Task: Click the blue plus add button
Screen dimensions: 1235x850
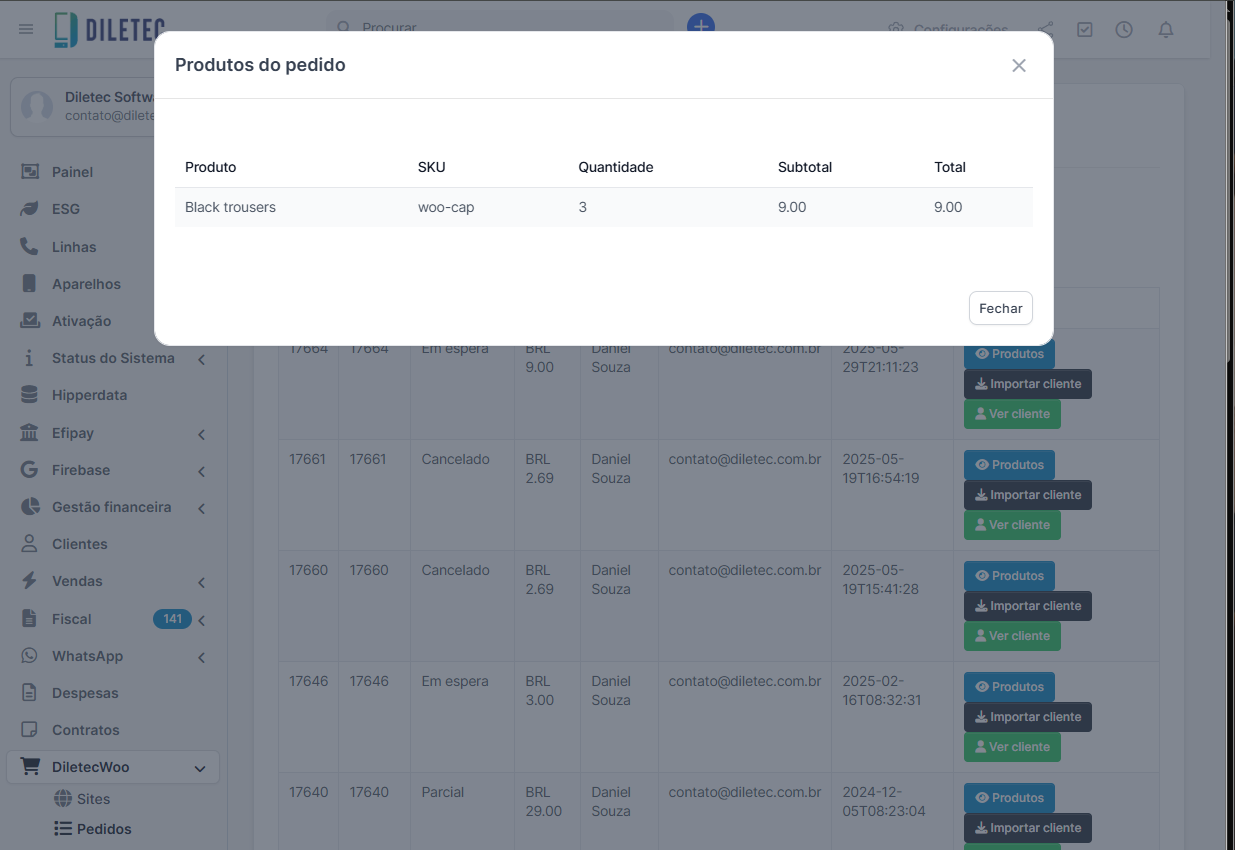Action: point(700,26)
